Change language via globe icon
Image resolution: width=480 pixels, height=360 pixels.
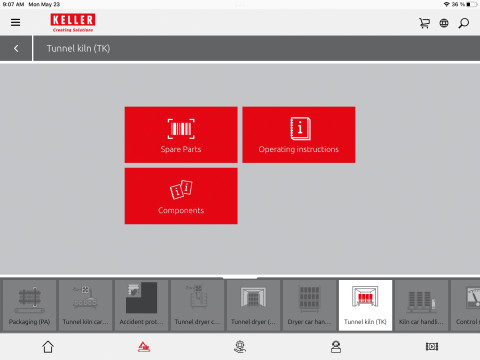point(444,23)
